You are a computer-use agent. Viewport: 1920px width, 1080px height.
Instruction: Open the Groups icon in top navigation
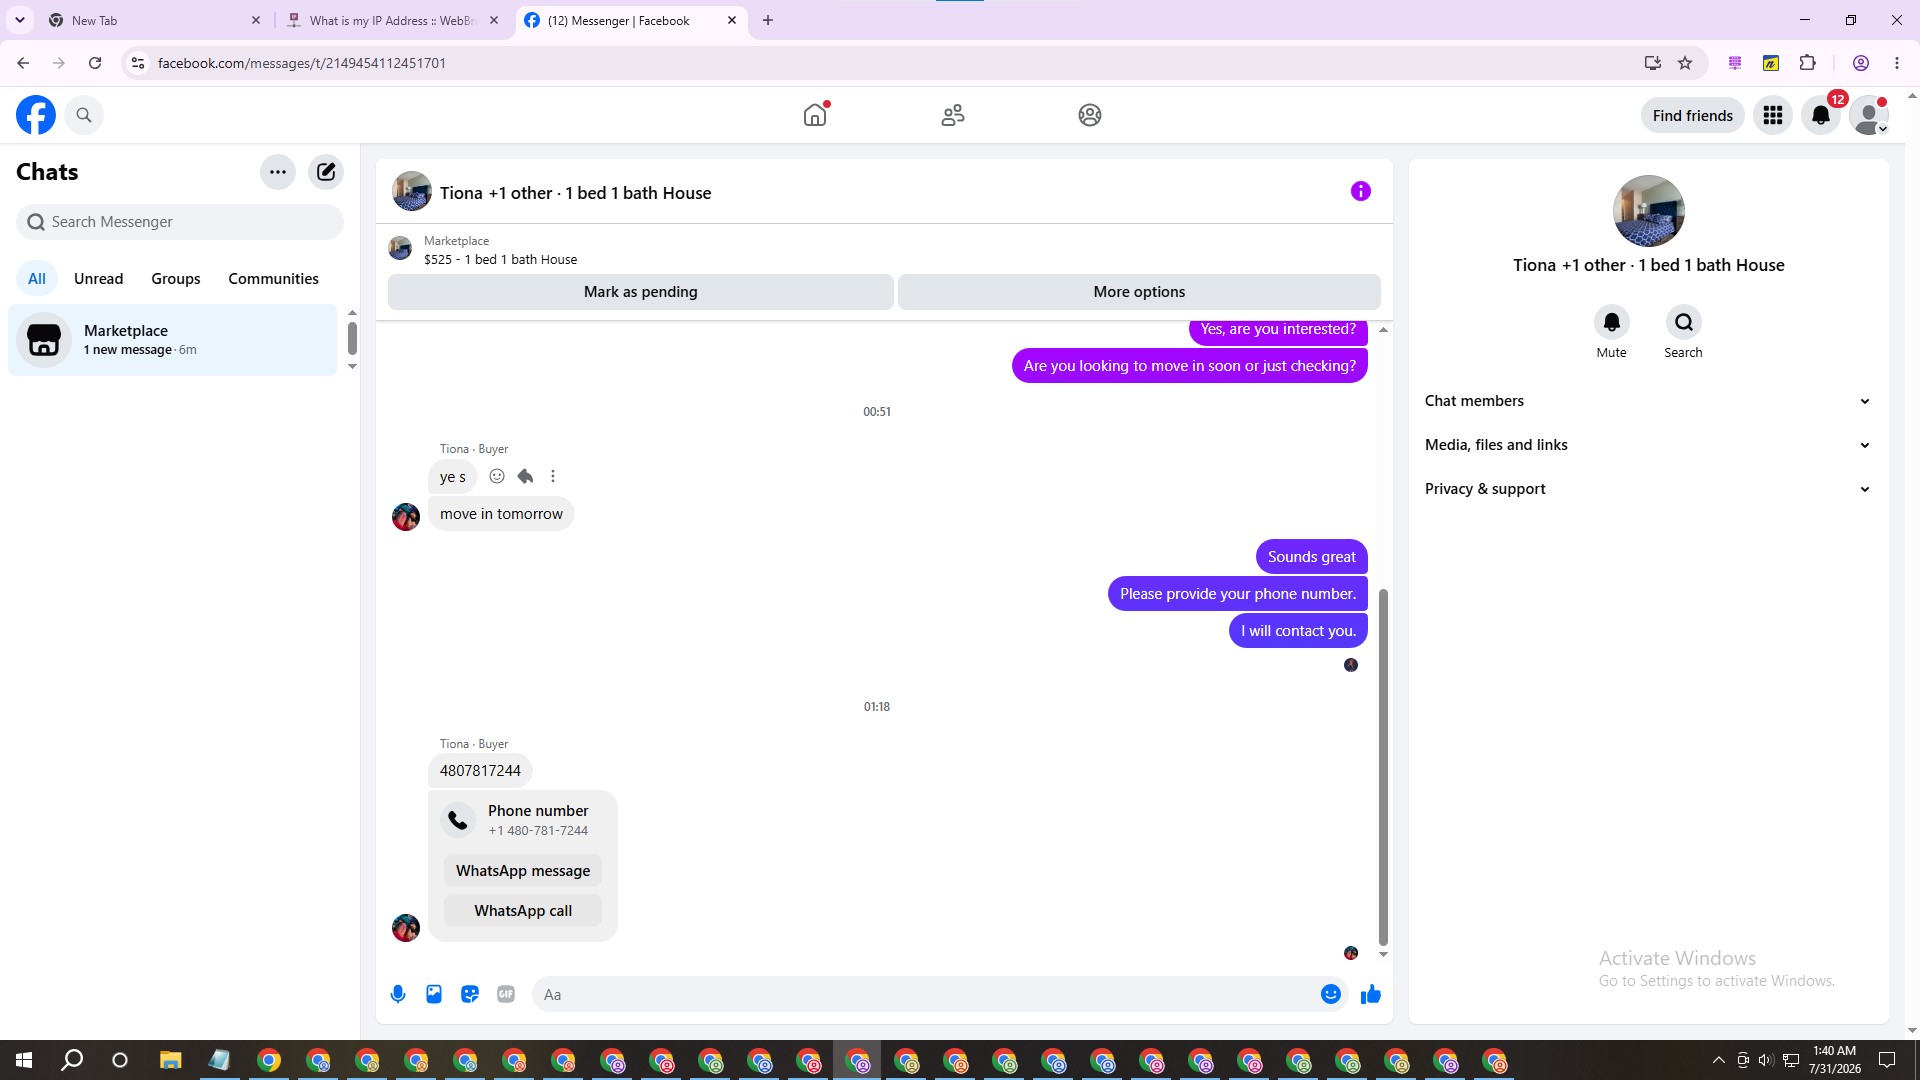pos(1090,115)
